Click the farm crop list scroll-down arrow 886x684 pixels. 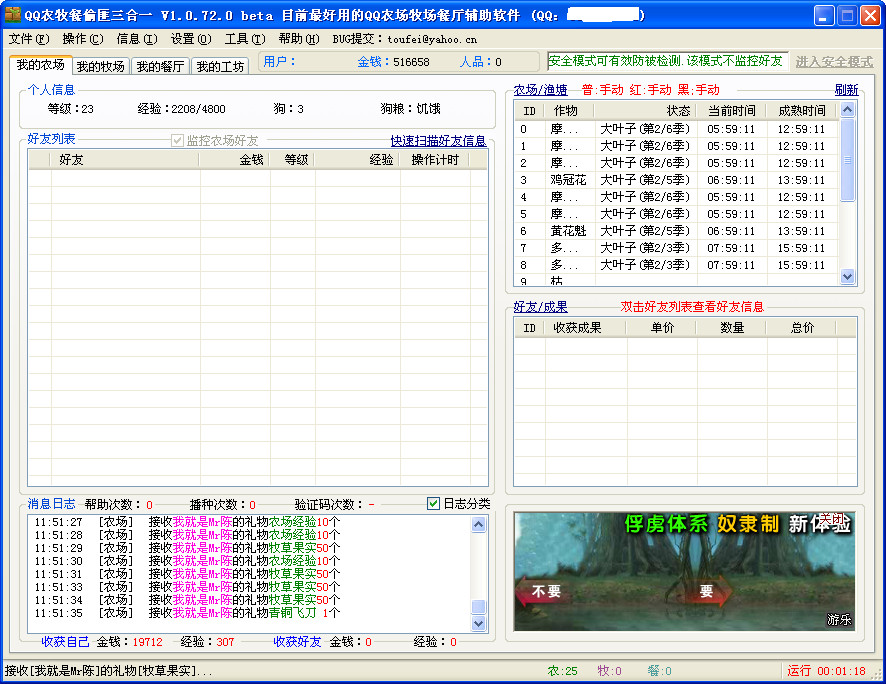click(x=847, y=276)
